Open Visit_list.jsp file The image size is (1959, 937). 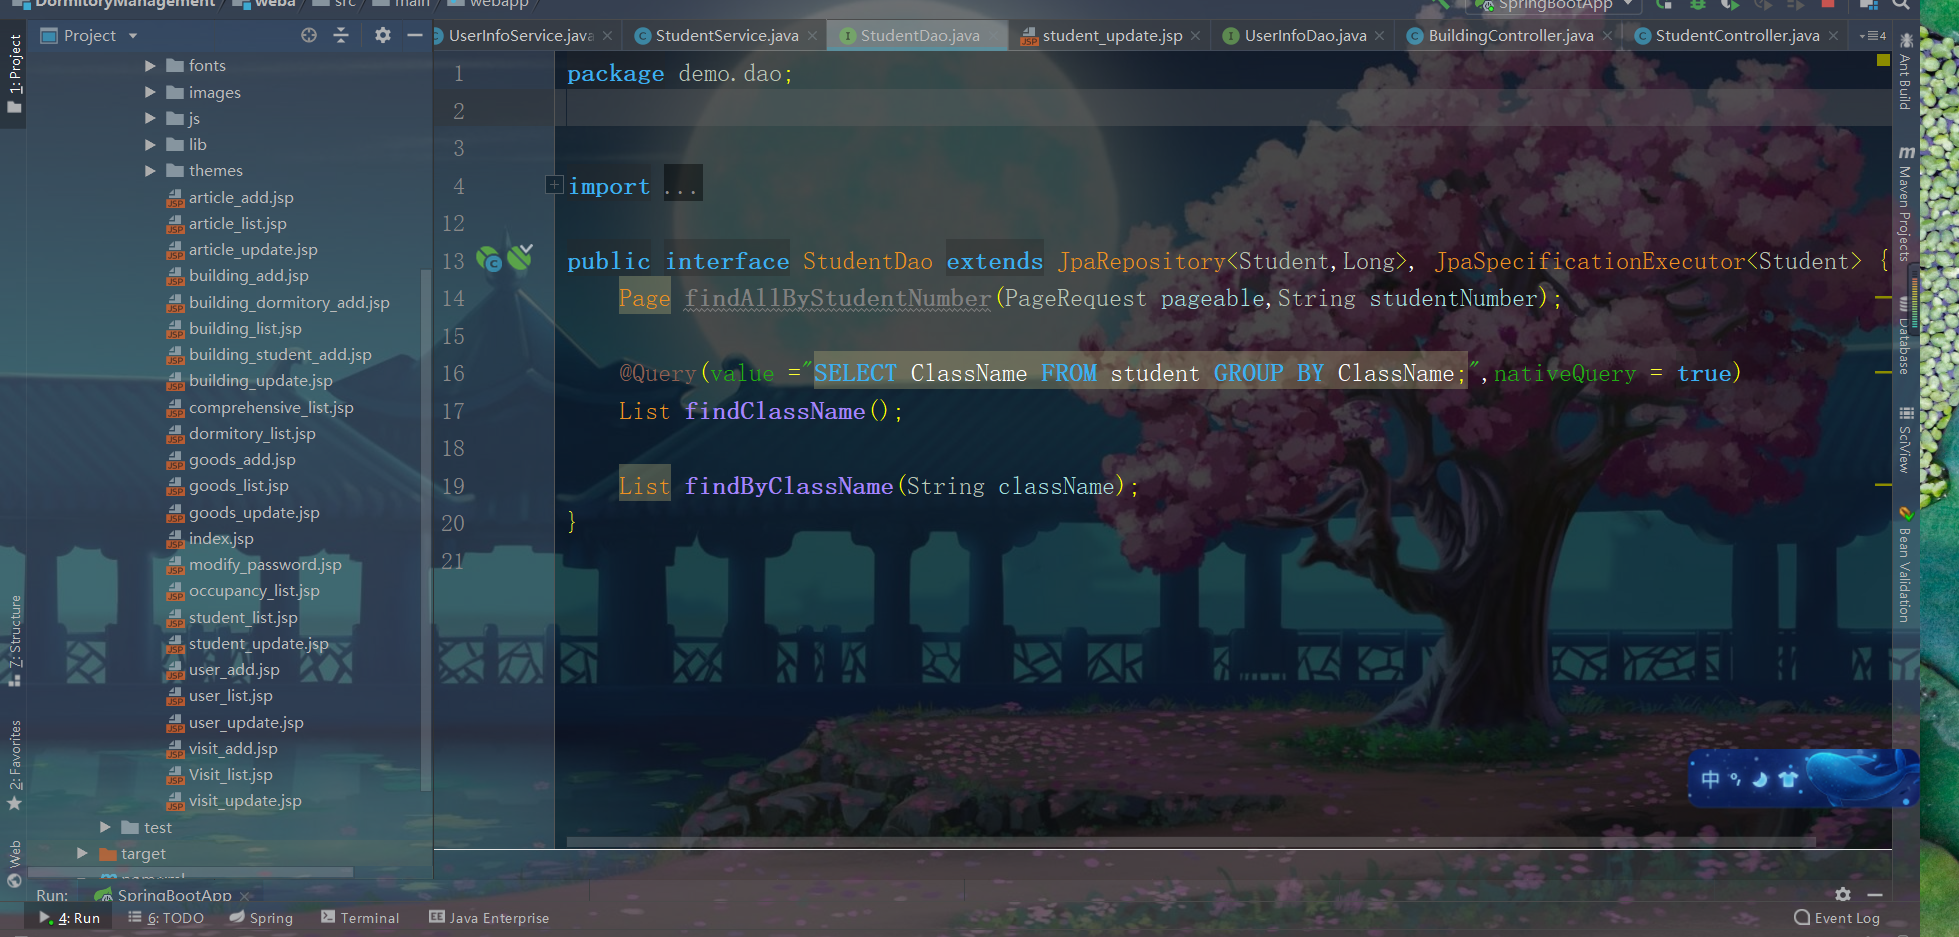(219, 775)
